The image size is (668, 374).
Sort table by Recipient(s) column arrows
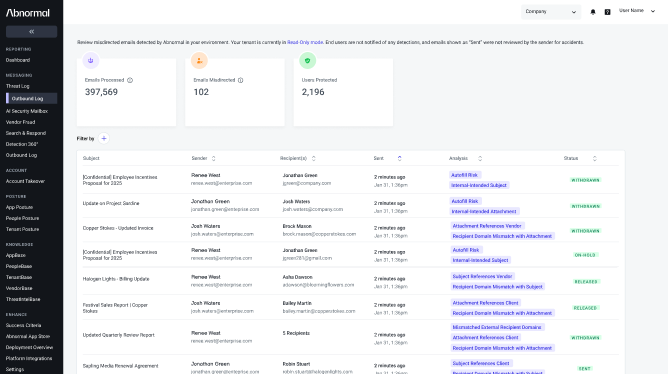coord(314,158)
